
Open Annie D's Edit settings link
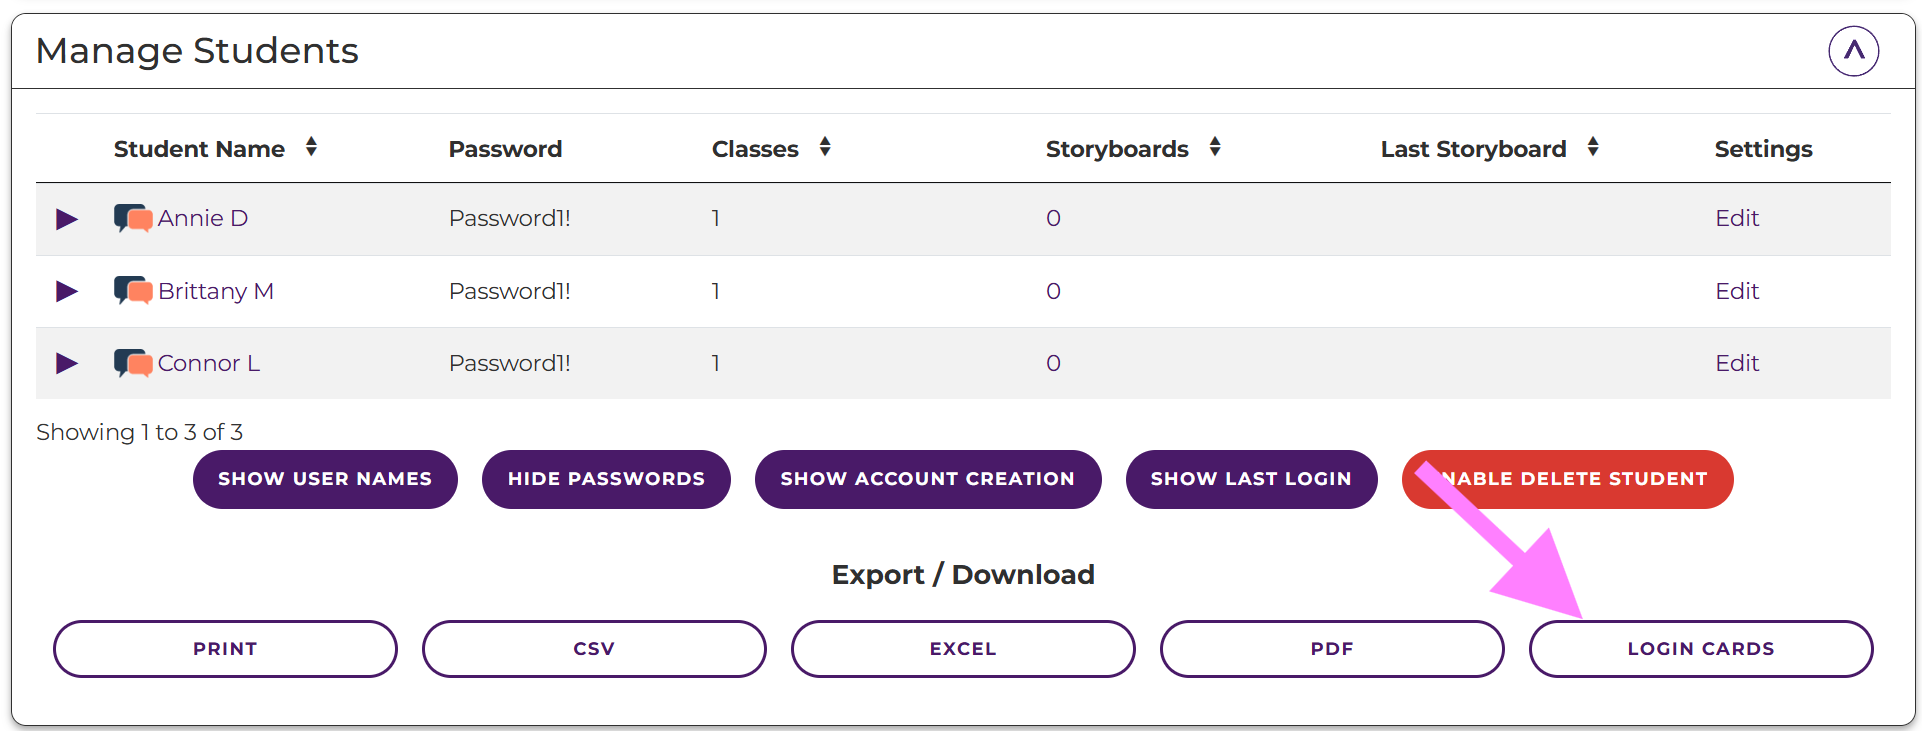[x=1737, y=218]
